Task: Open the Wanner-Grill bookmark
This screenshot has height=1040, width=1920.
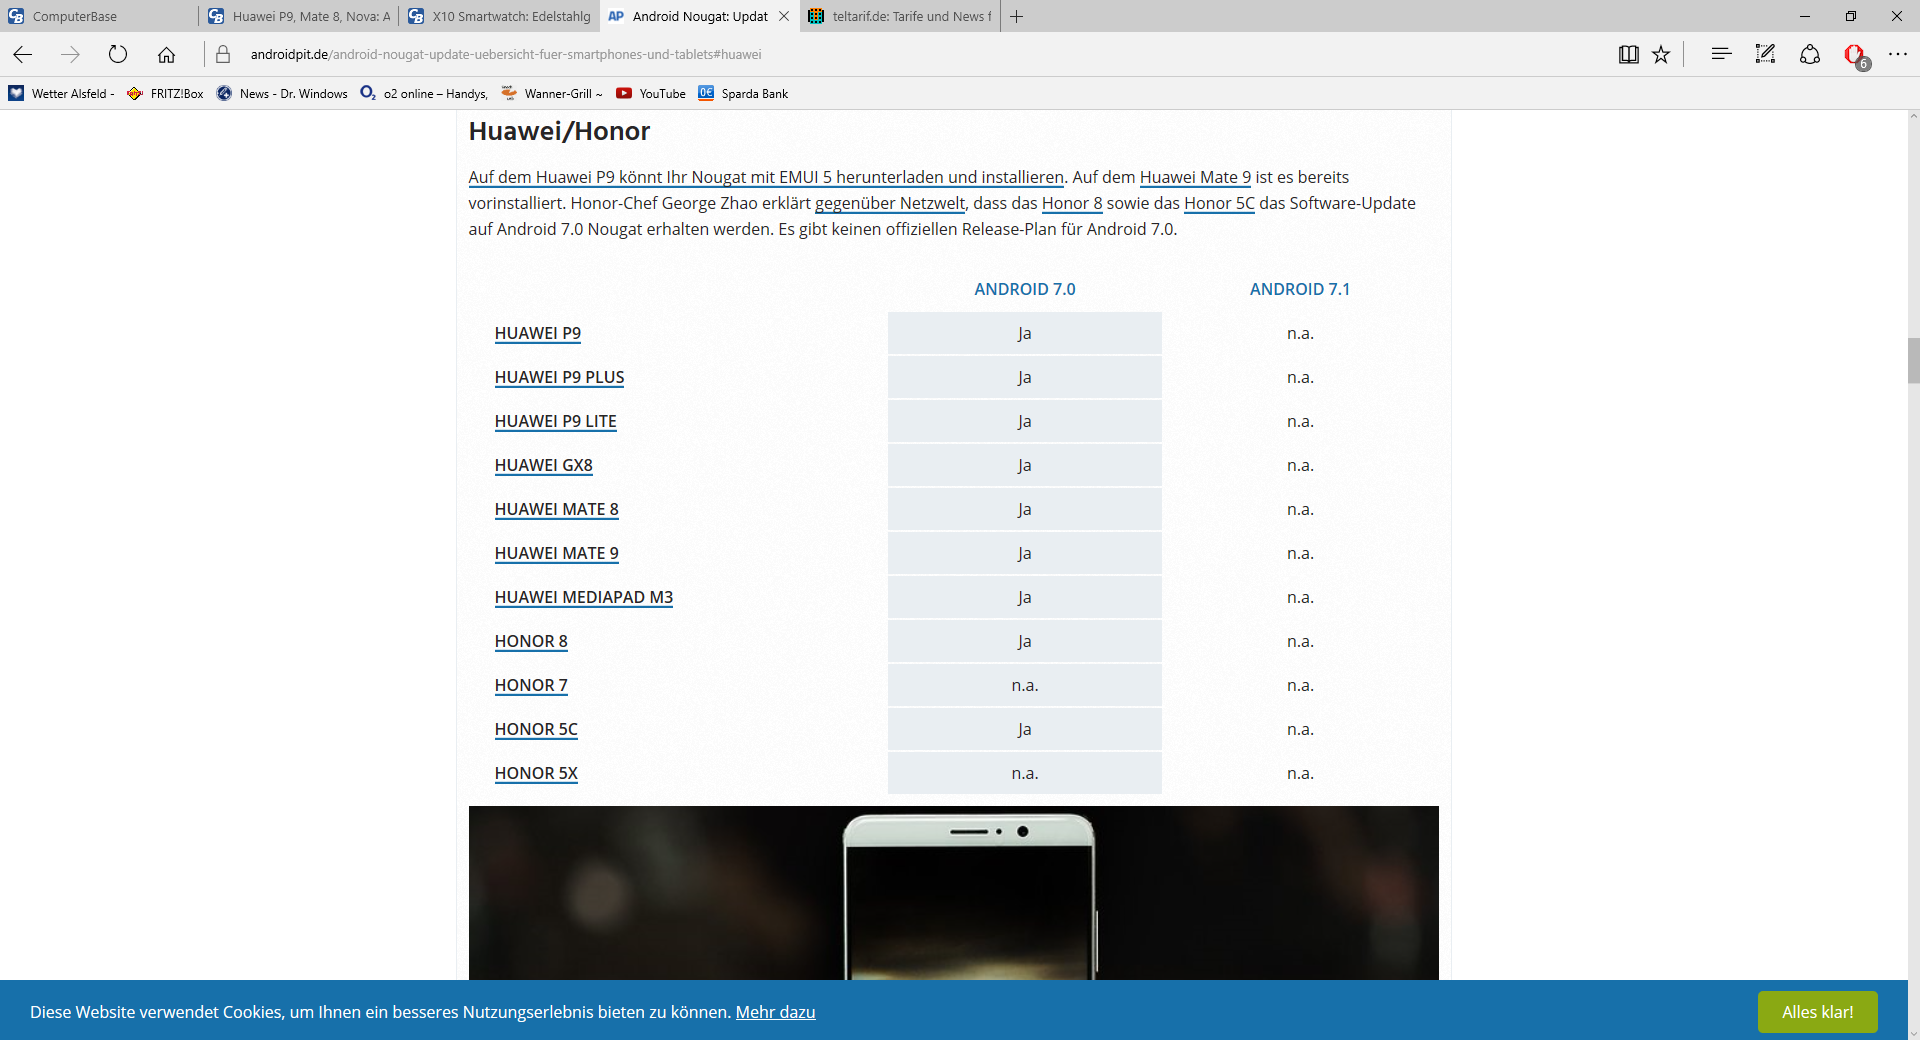Action: click(x=552, y=94)
